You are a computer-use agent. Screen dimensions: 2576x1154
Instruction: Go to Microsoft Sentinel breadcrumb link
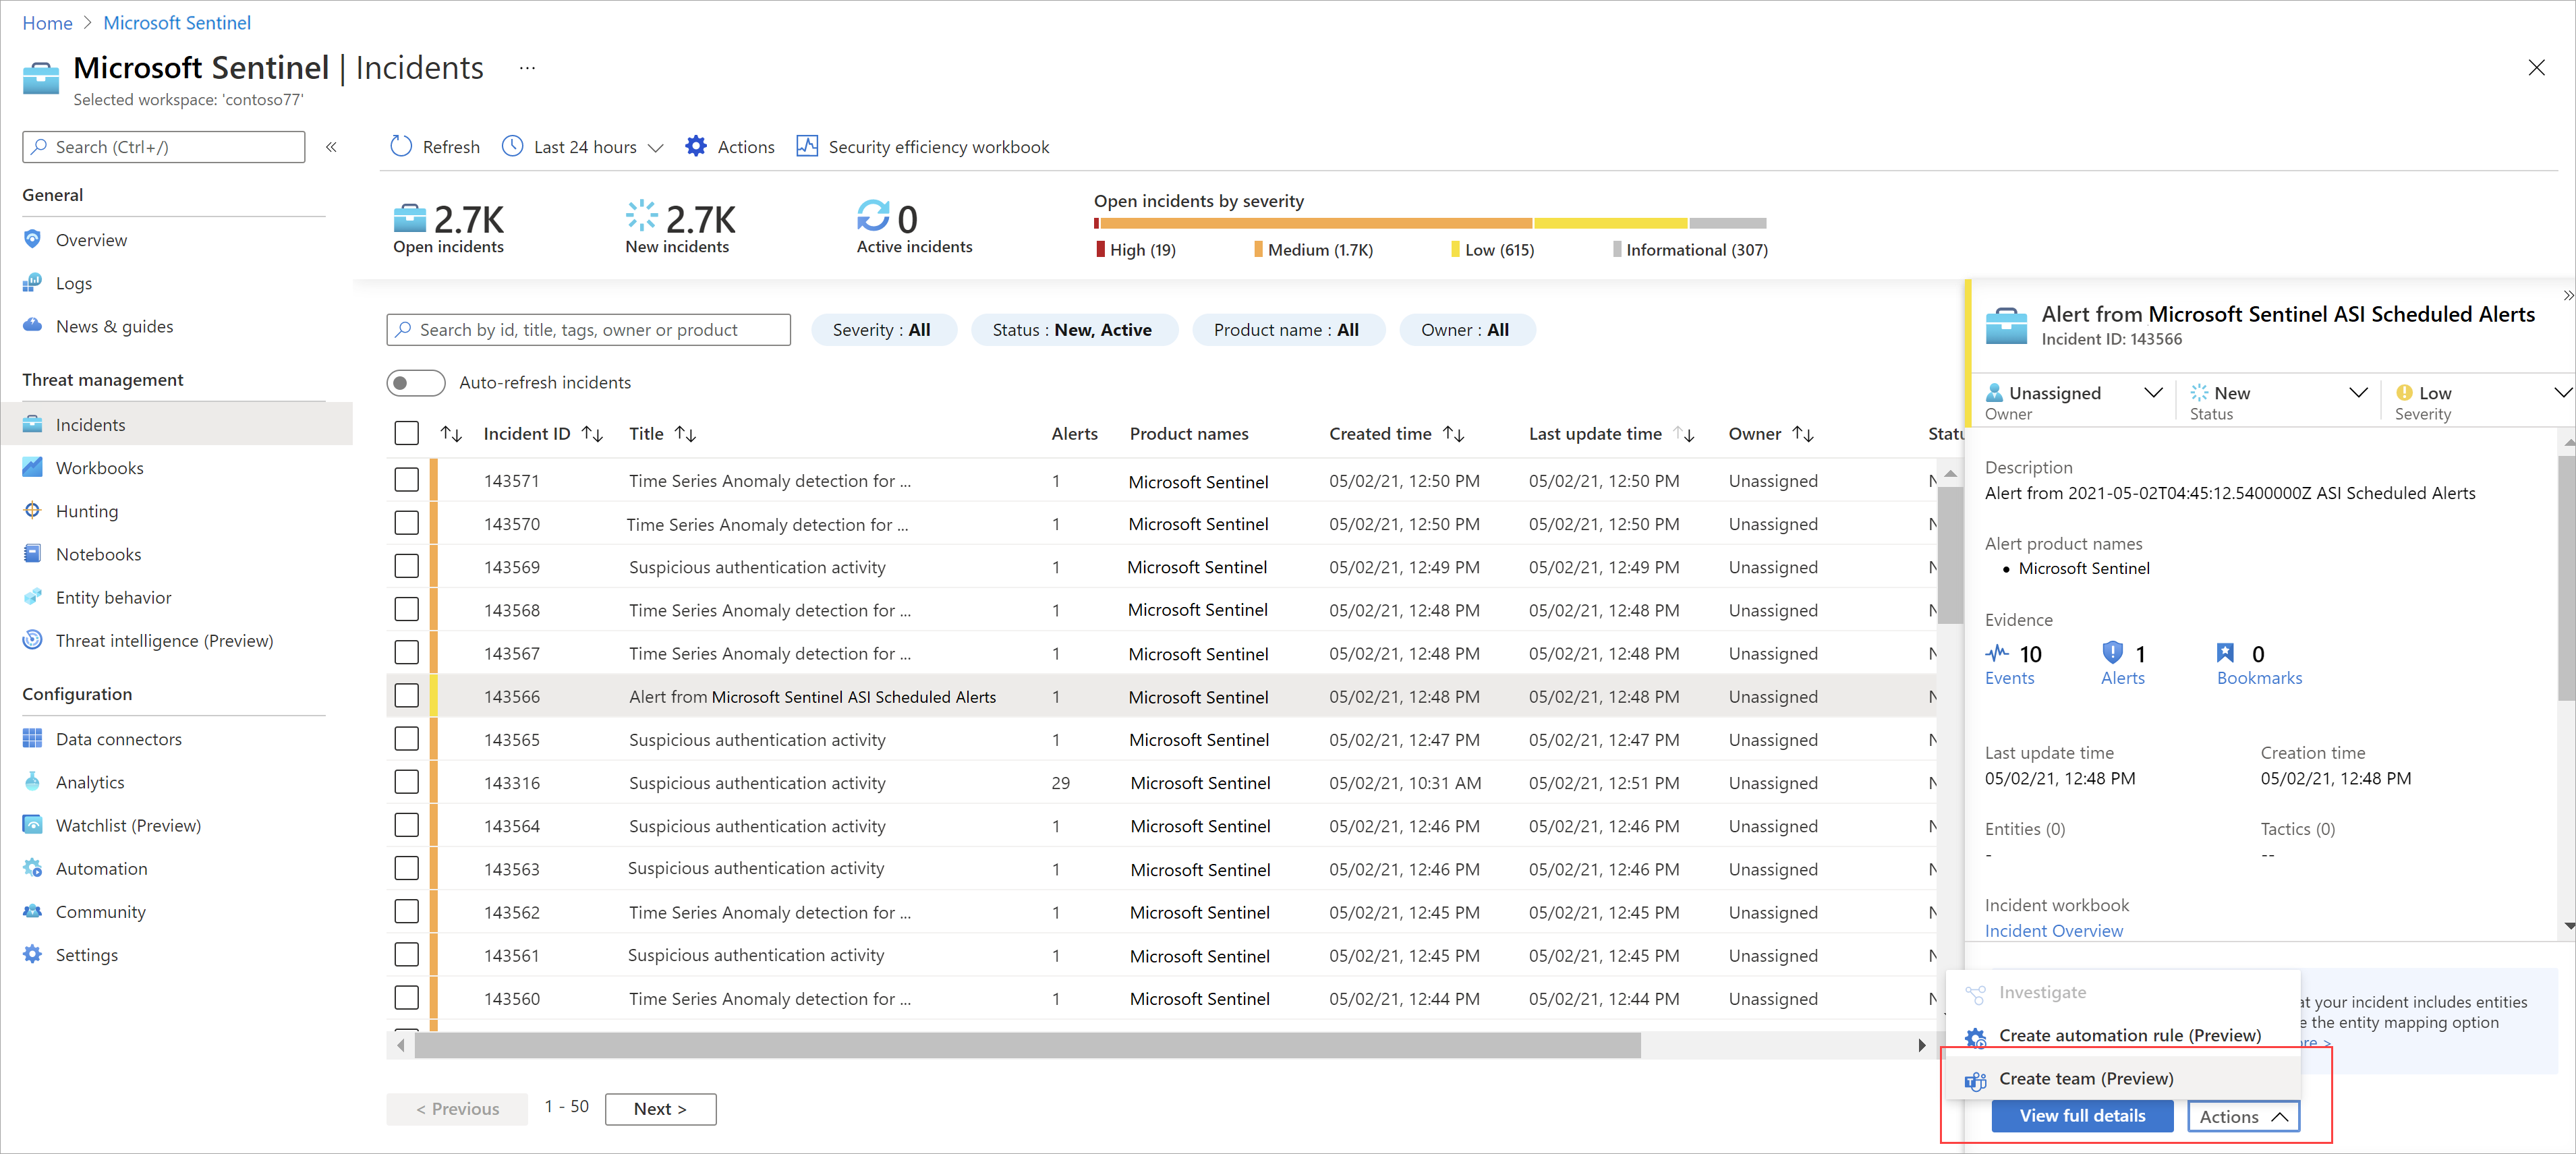point(177,22)
